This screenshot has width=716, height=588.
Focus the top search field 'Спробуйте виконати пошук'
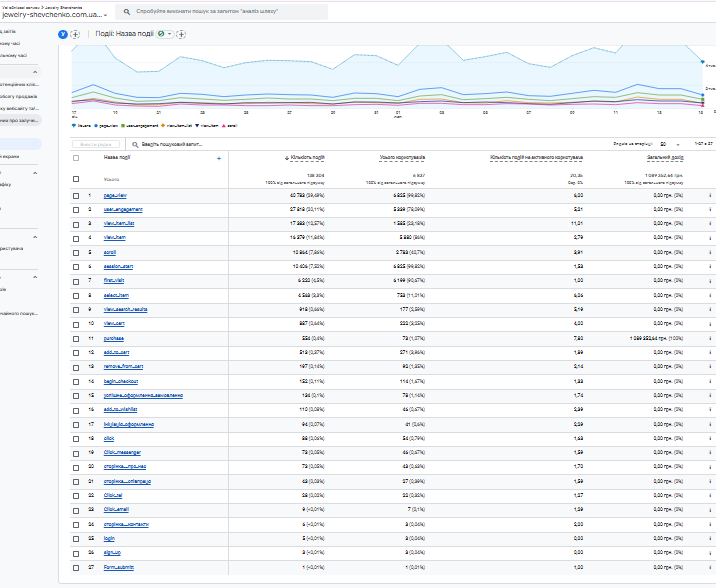pos(221,12)
